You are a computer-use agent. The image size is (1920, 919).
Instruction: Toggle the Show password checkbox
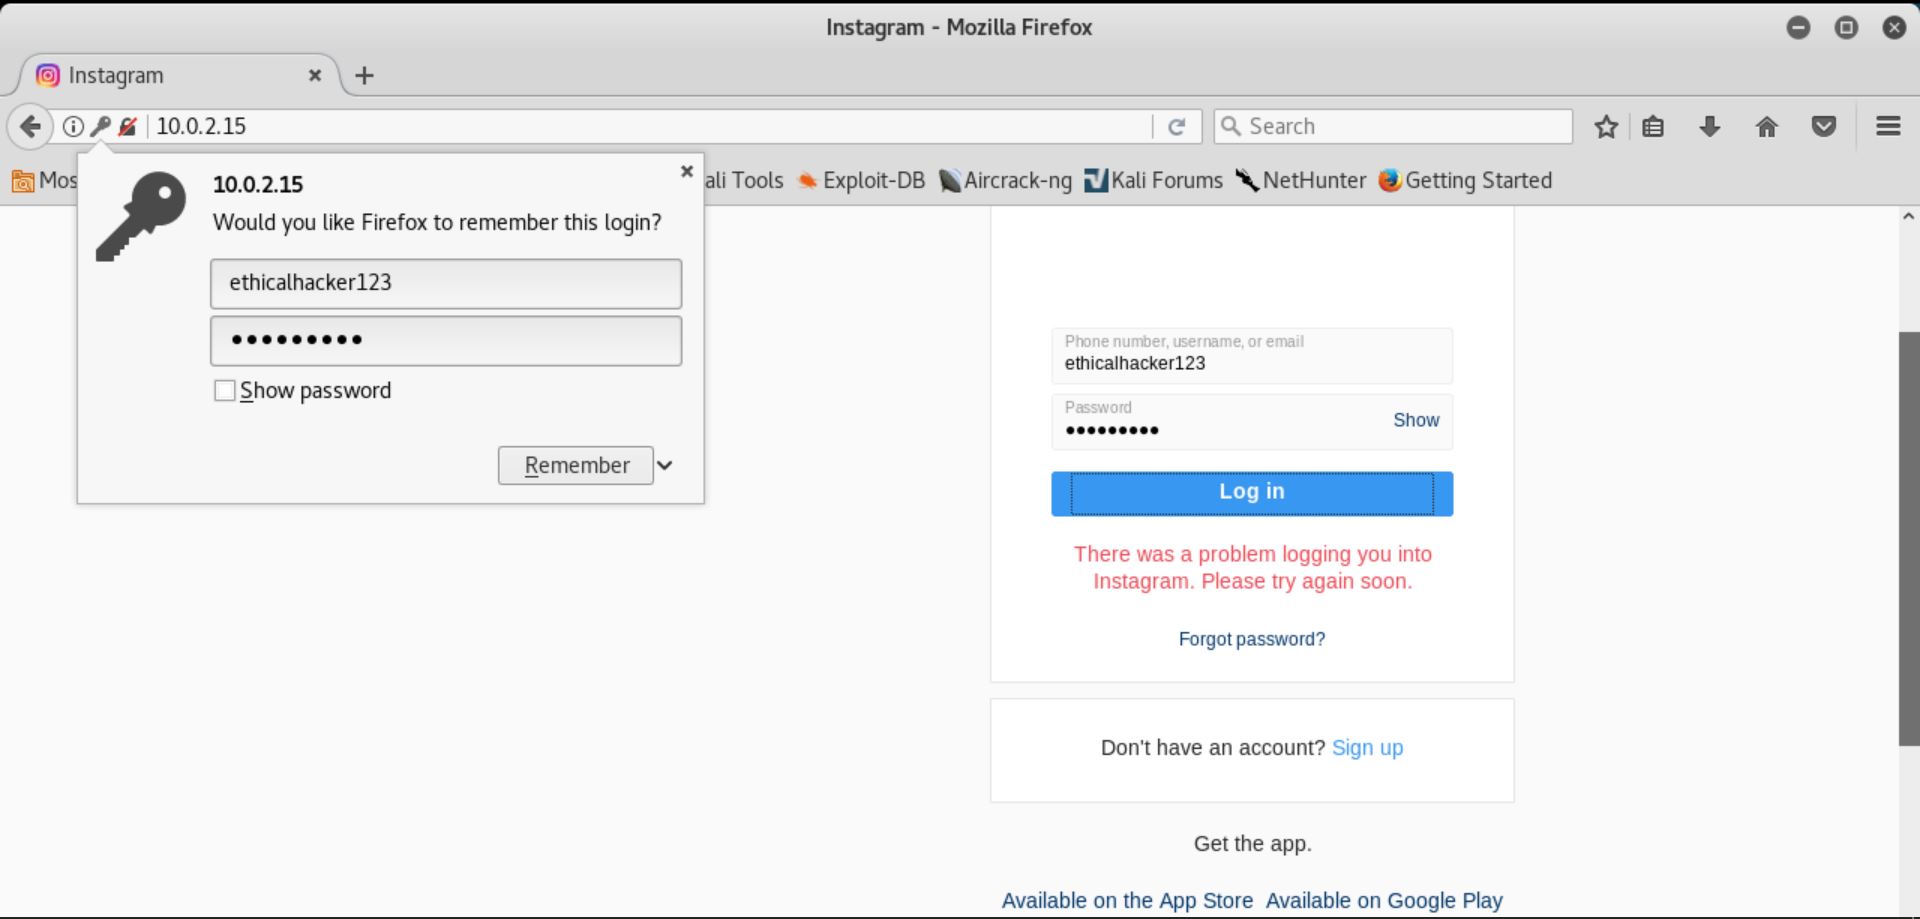pyautogui.click(x=225, y=390)
